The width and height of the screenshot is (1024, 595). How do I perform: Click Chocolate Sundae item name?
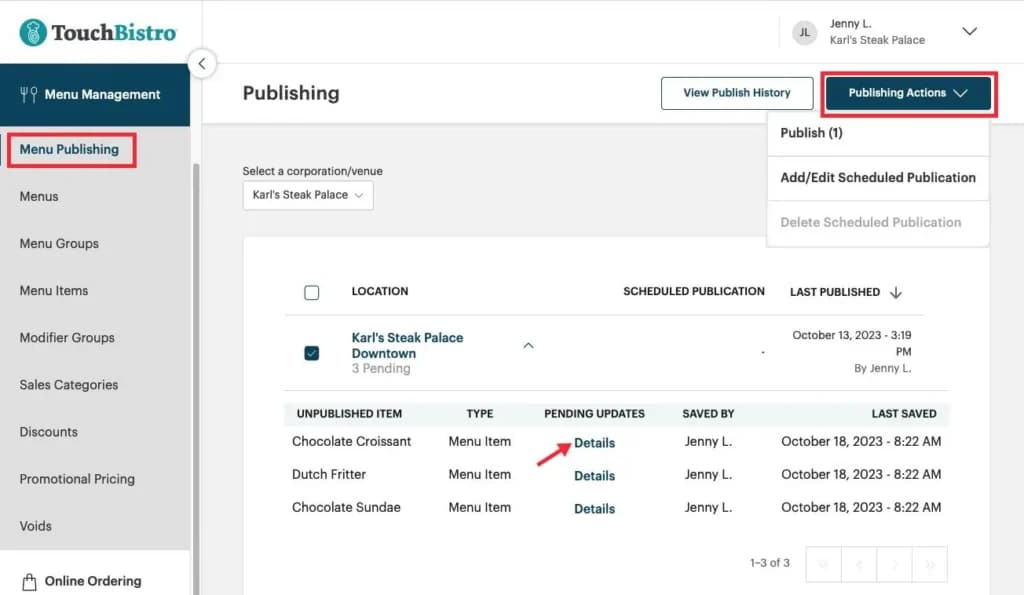click(346, 507)
